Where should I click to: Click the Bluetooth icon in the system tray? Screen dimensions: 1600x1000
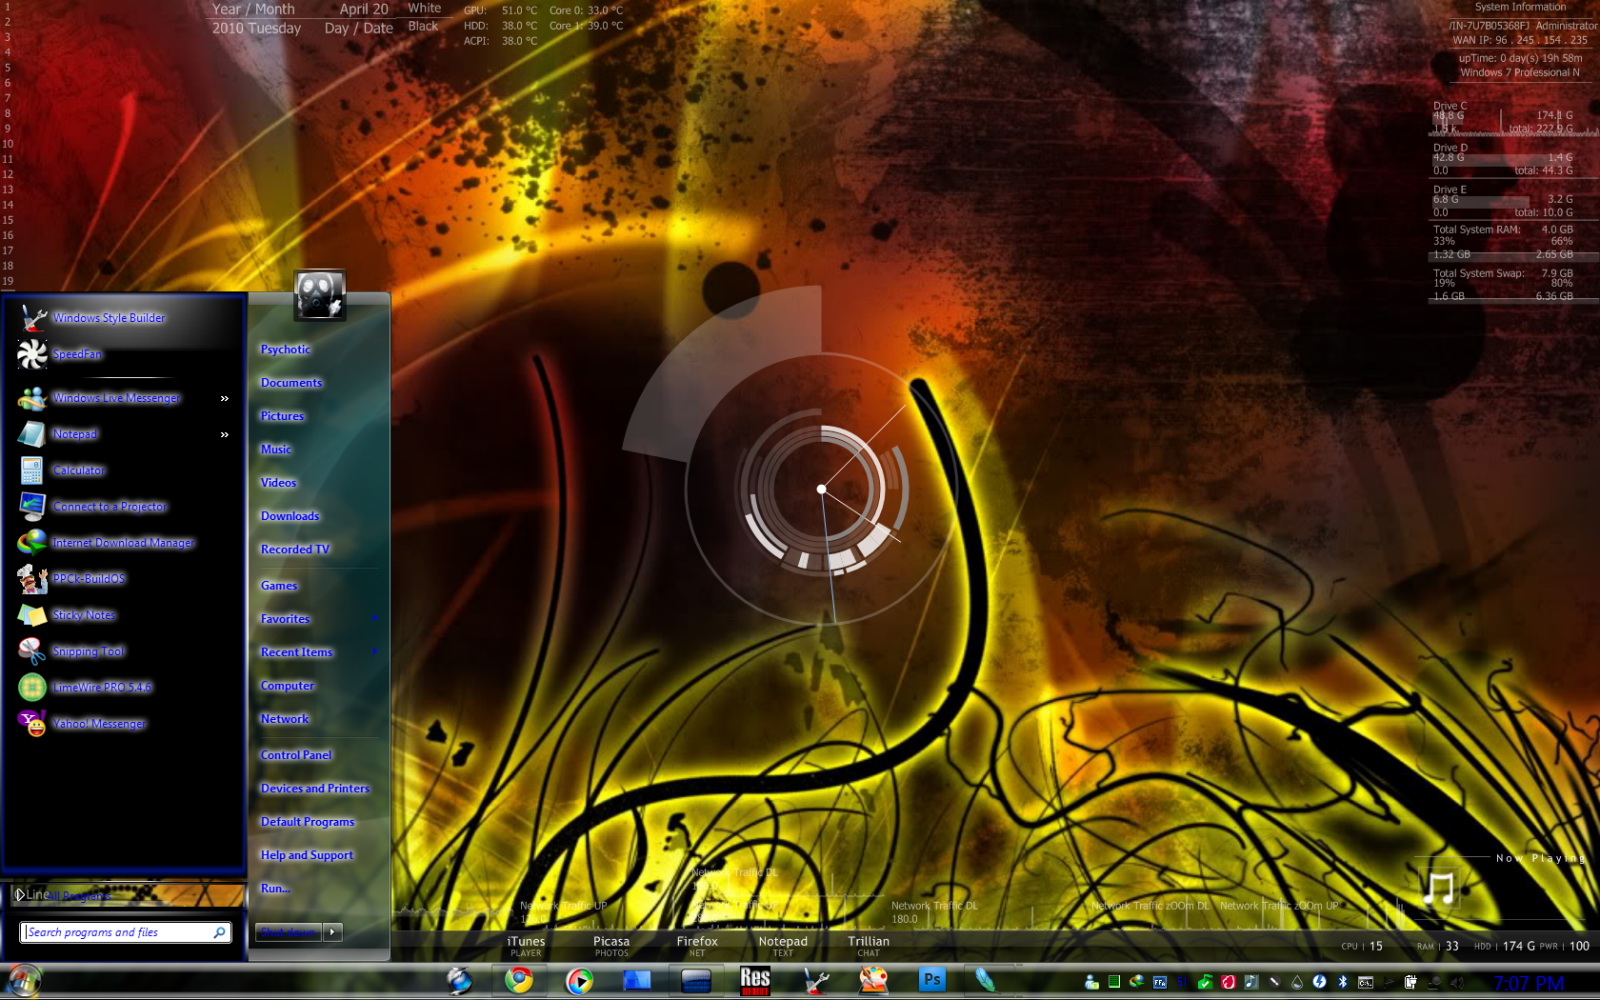tap(1342, 982)
